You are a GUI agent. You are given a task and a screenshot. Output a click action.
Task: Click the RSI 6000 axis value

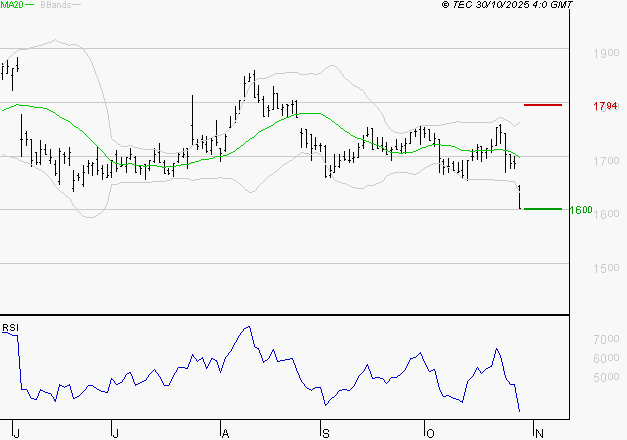tap(606, 358)
